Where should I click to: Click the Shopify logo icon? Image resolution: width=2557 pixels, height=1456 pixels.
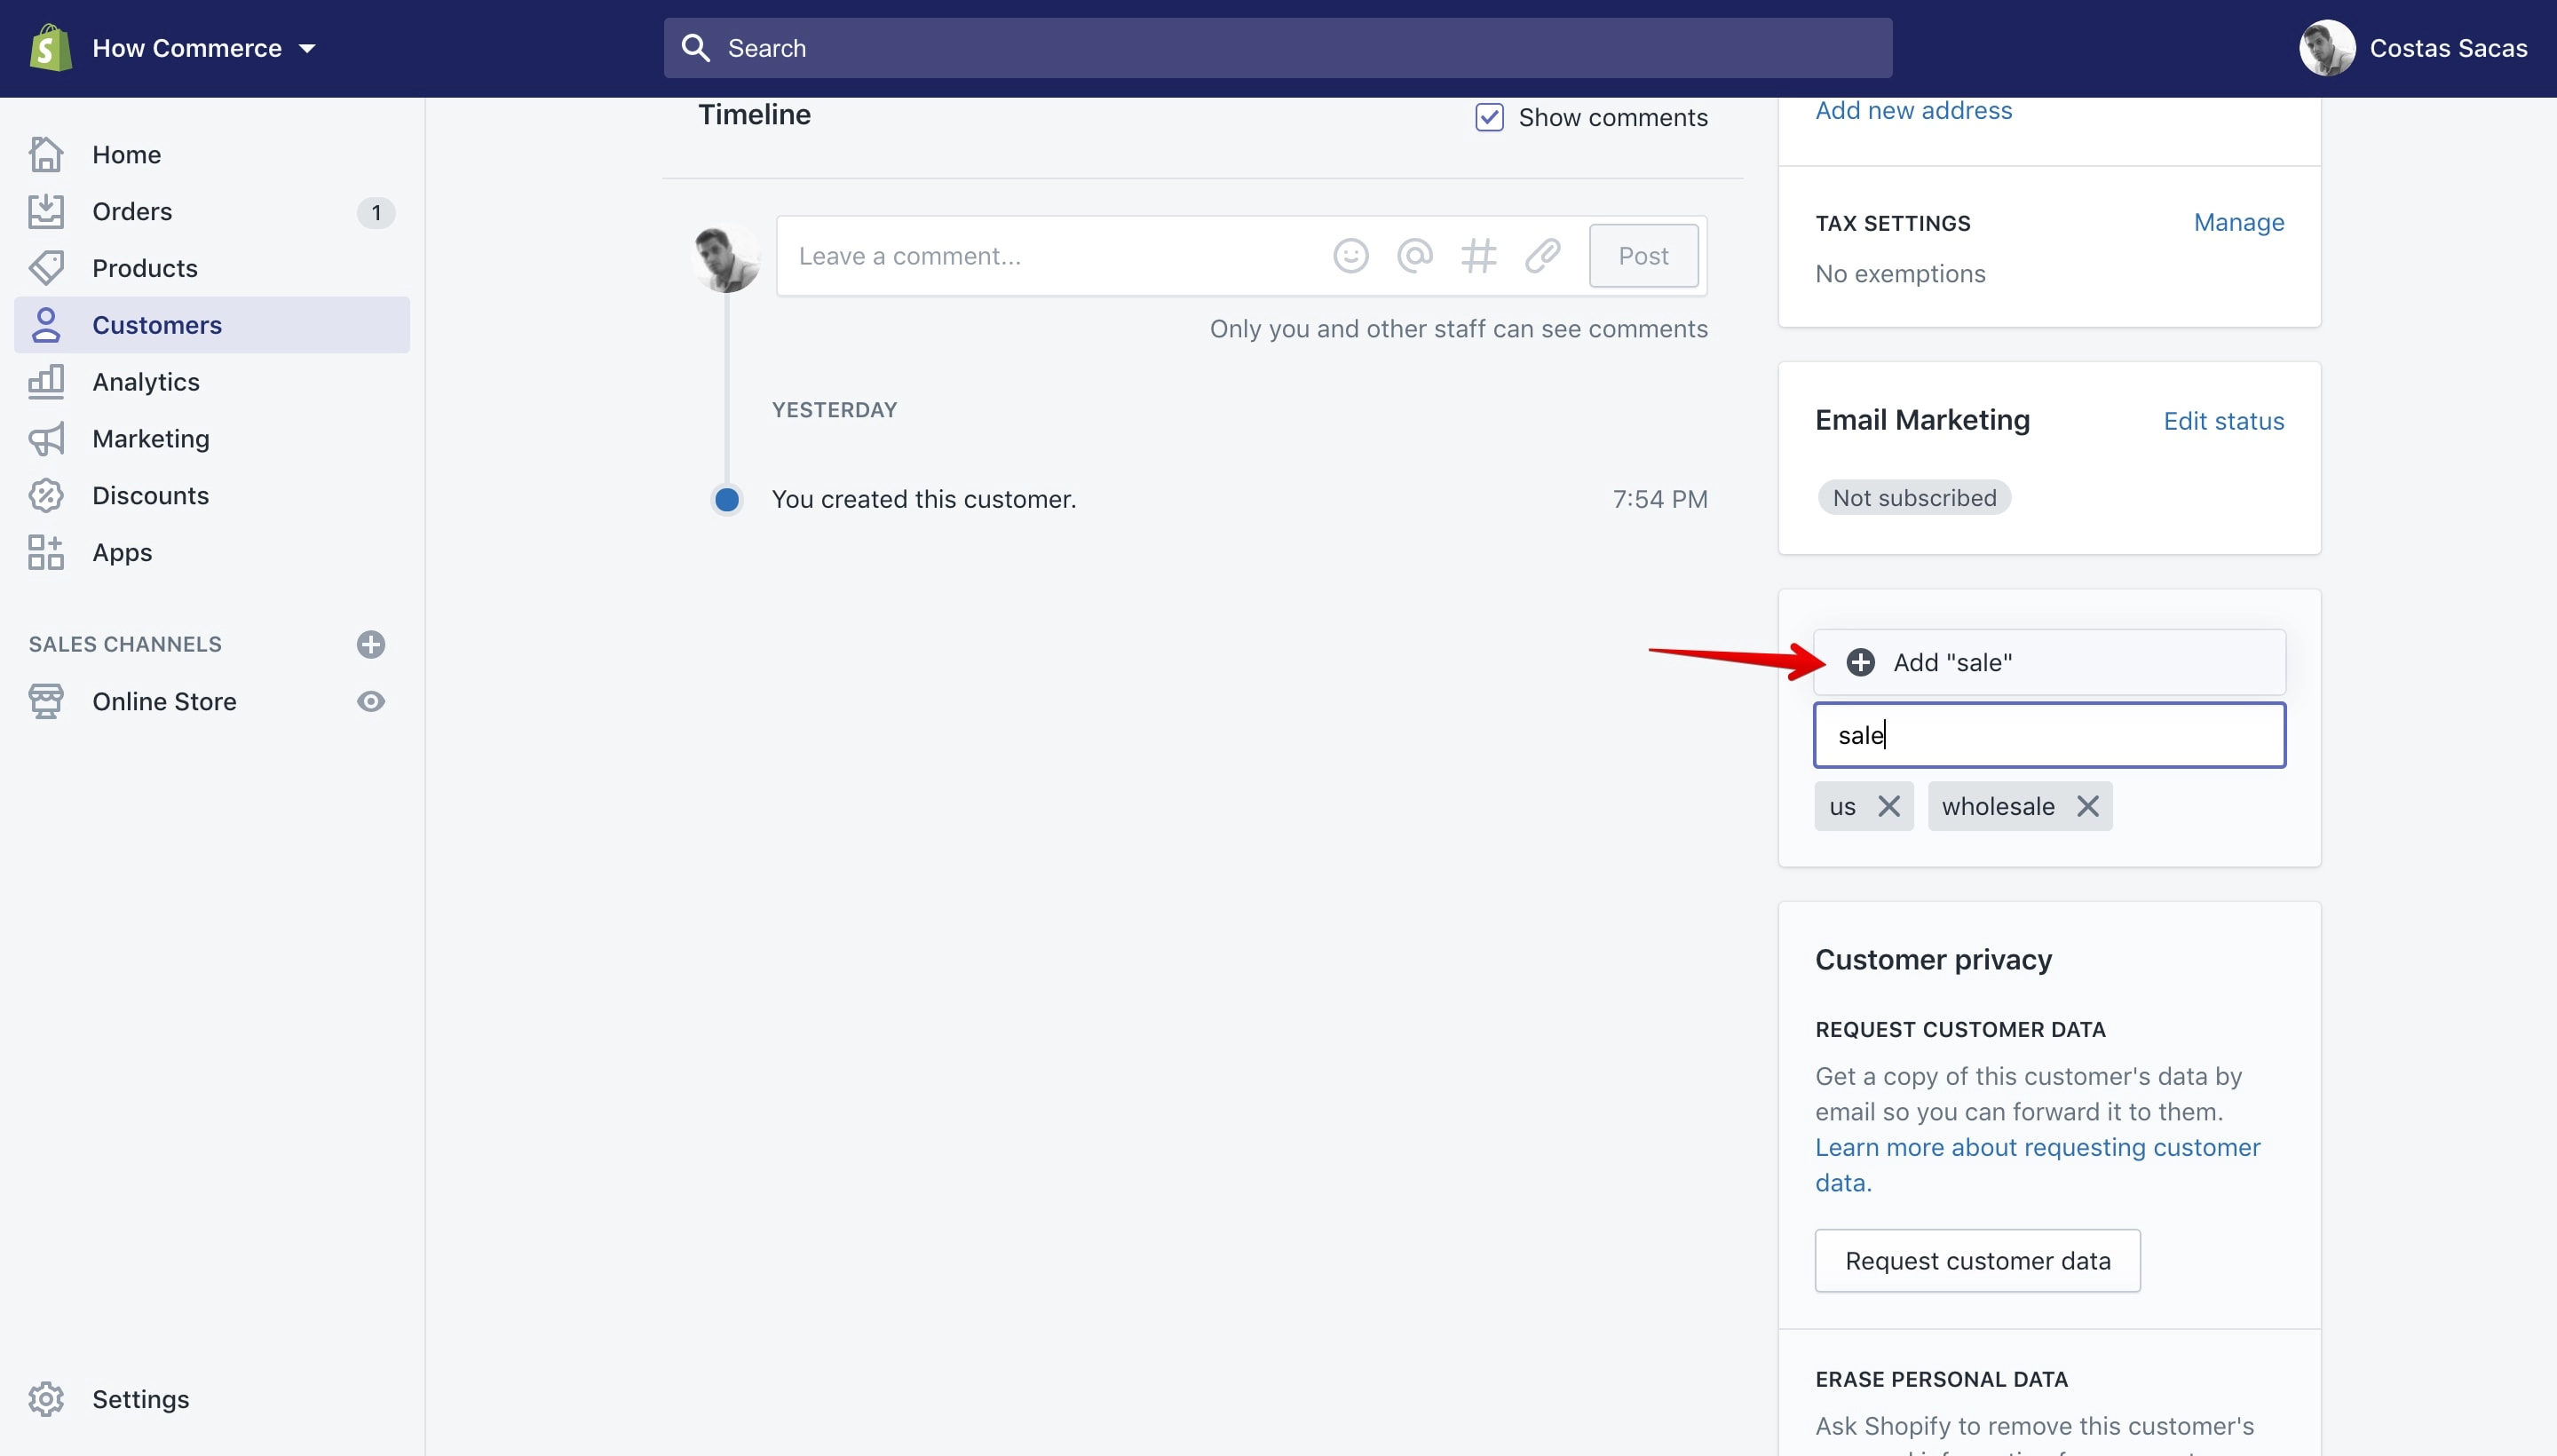pos(50,48)
